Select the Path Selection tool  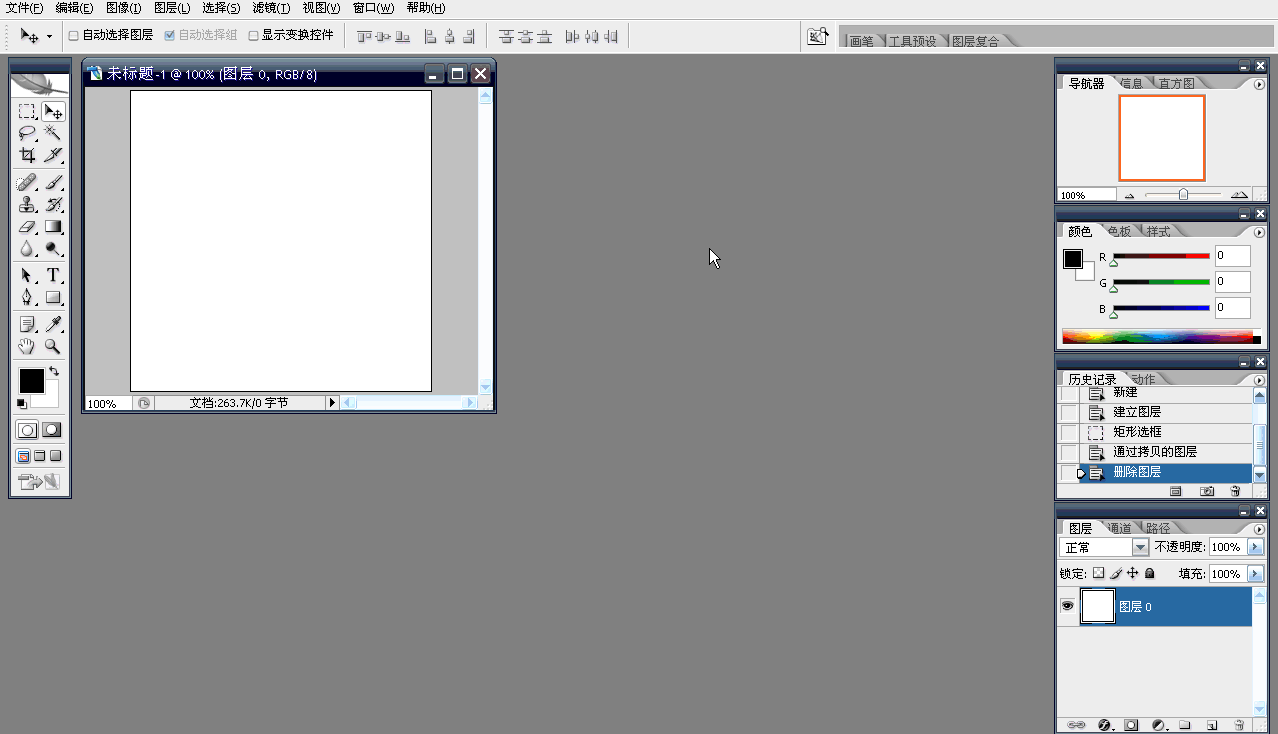27,276
